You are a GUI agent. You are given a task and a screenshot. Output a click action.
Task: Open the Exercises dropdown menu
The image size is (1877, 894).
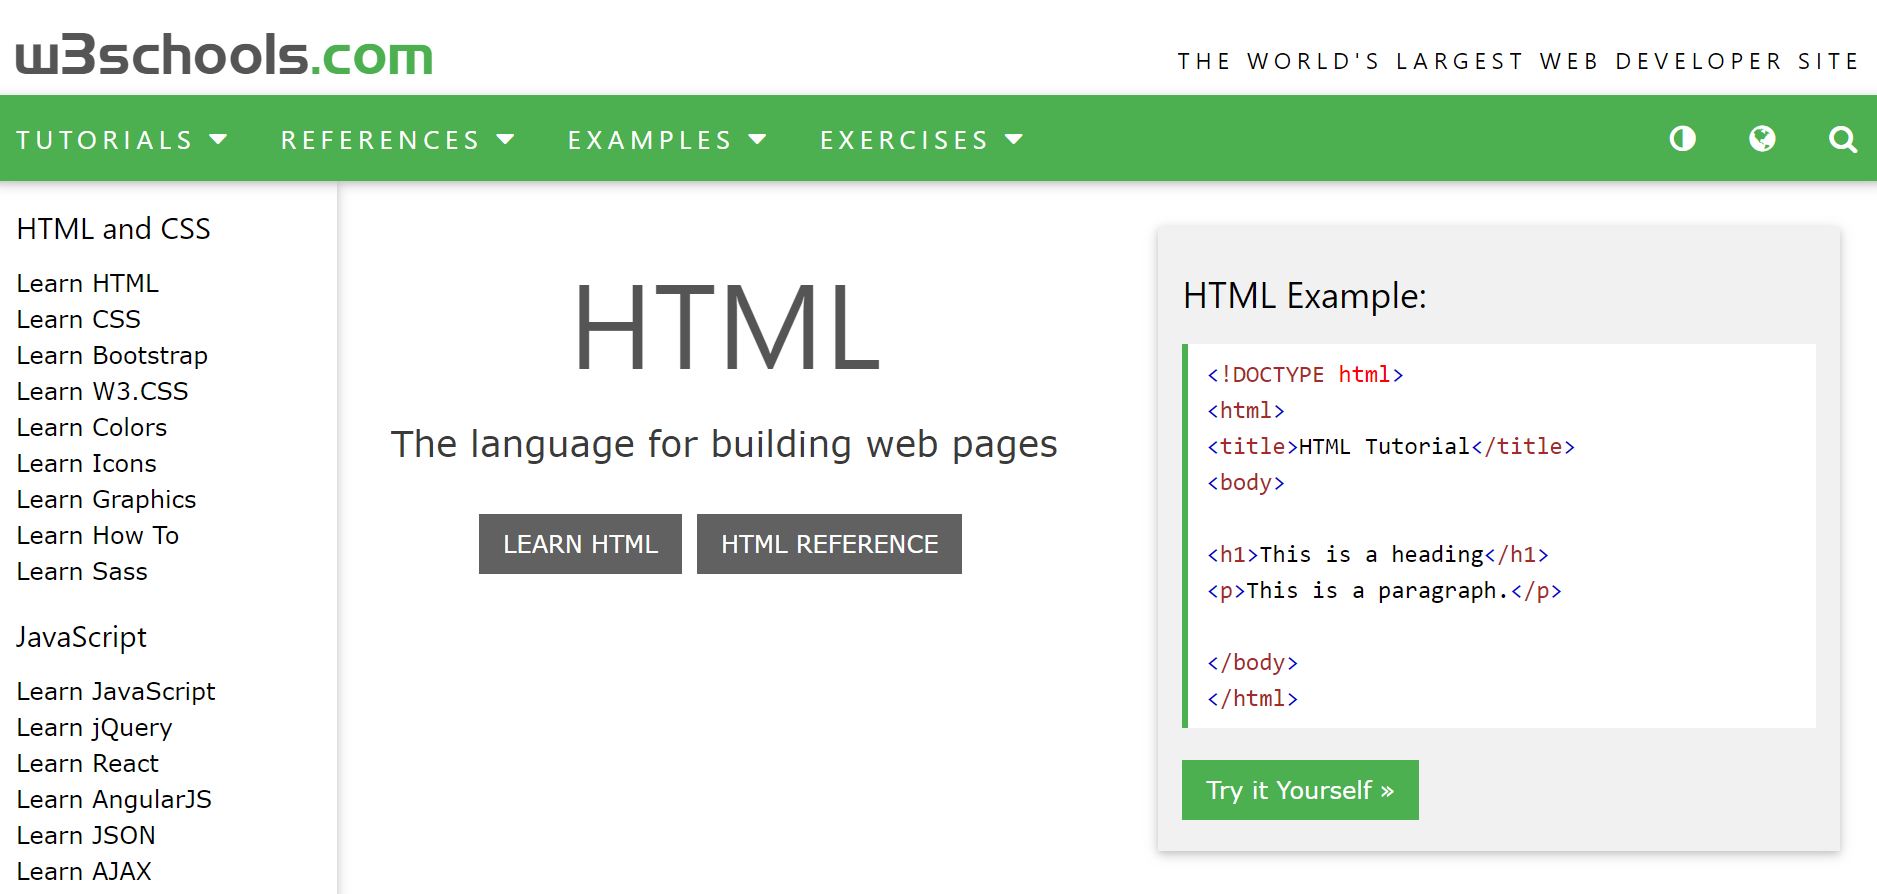tap(921, 140)
